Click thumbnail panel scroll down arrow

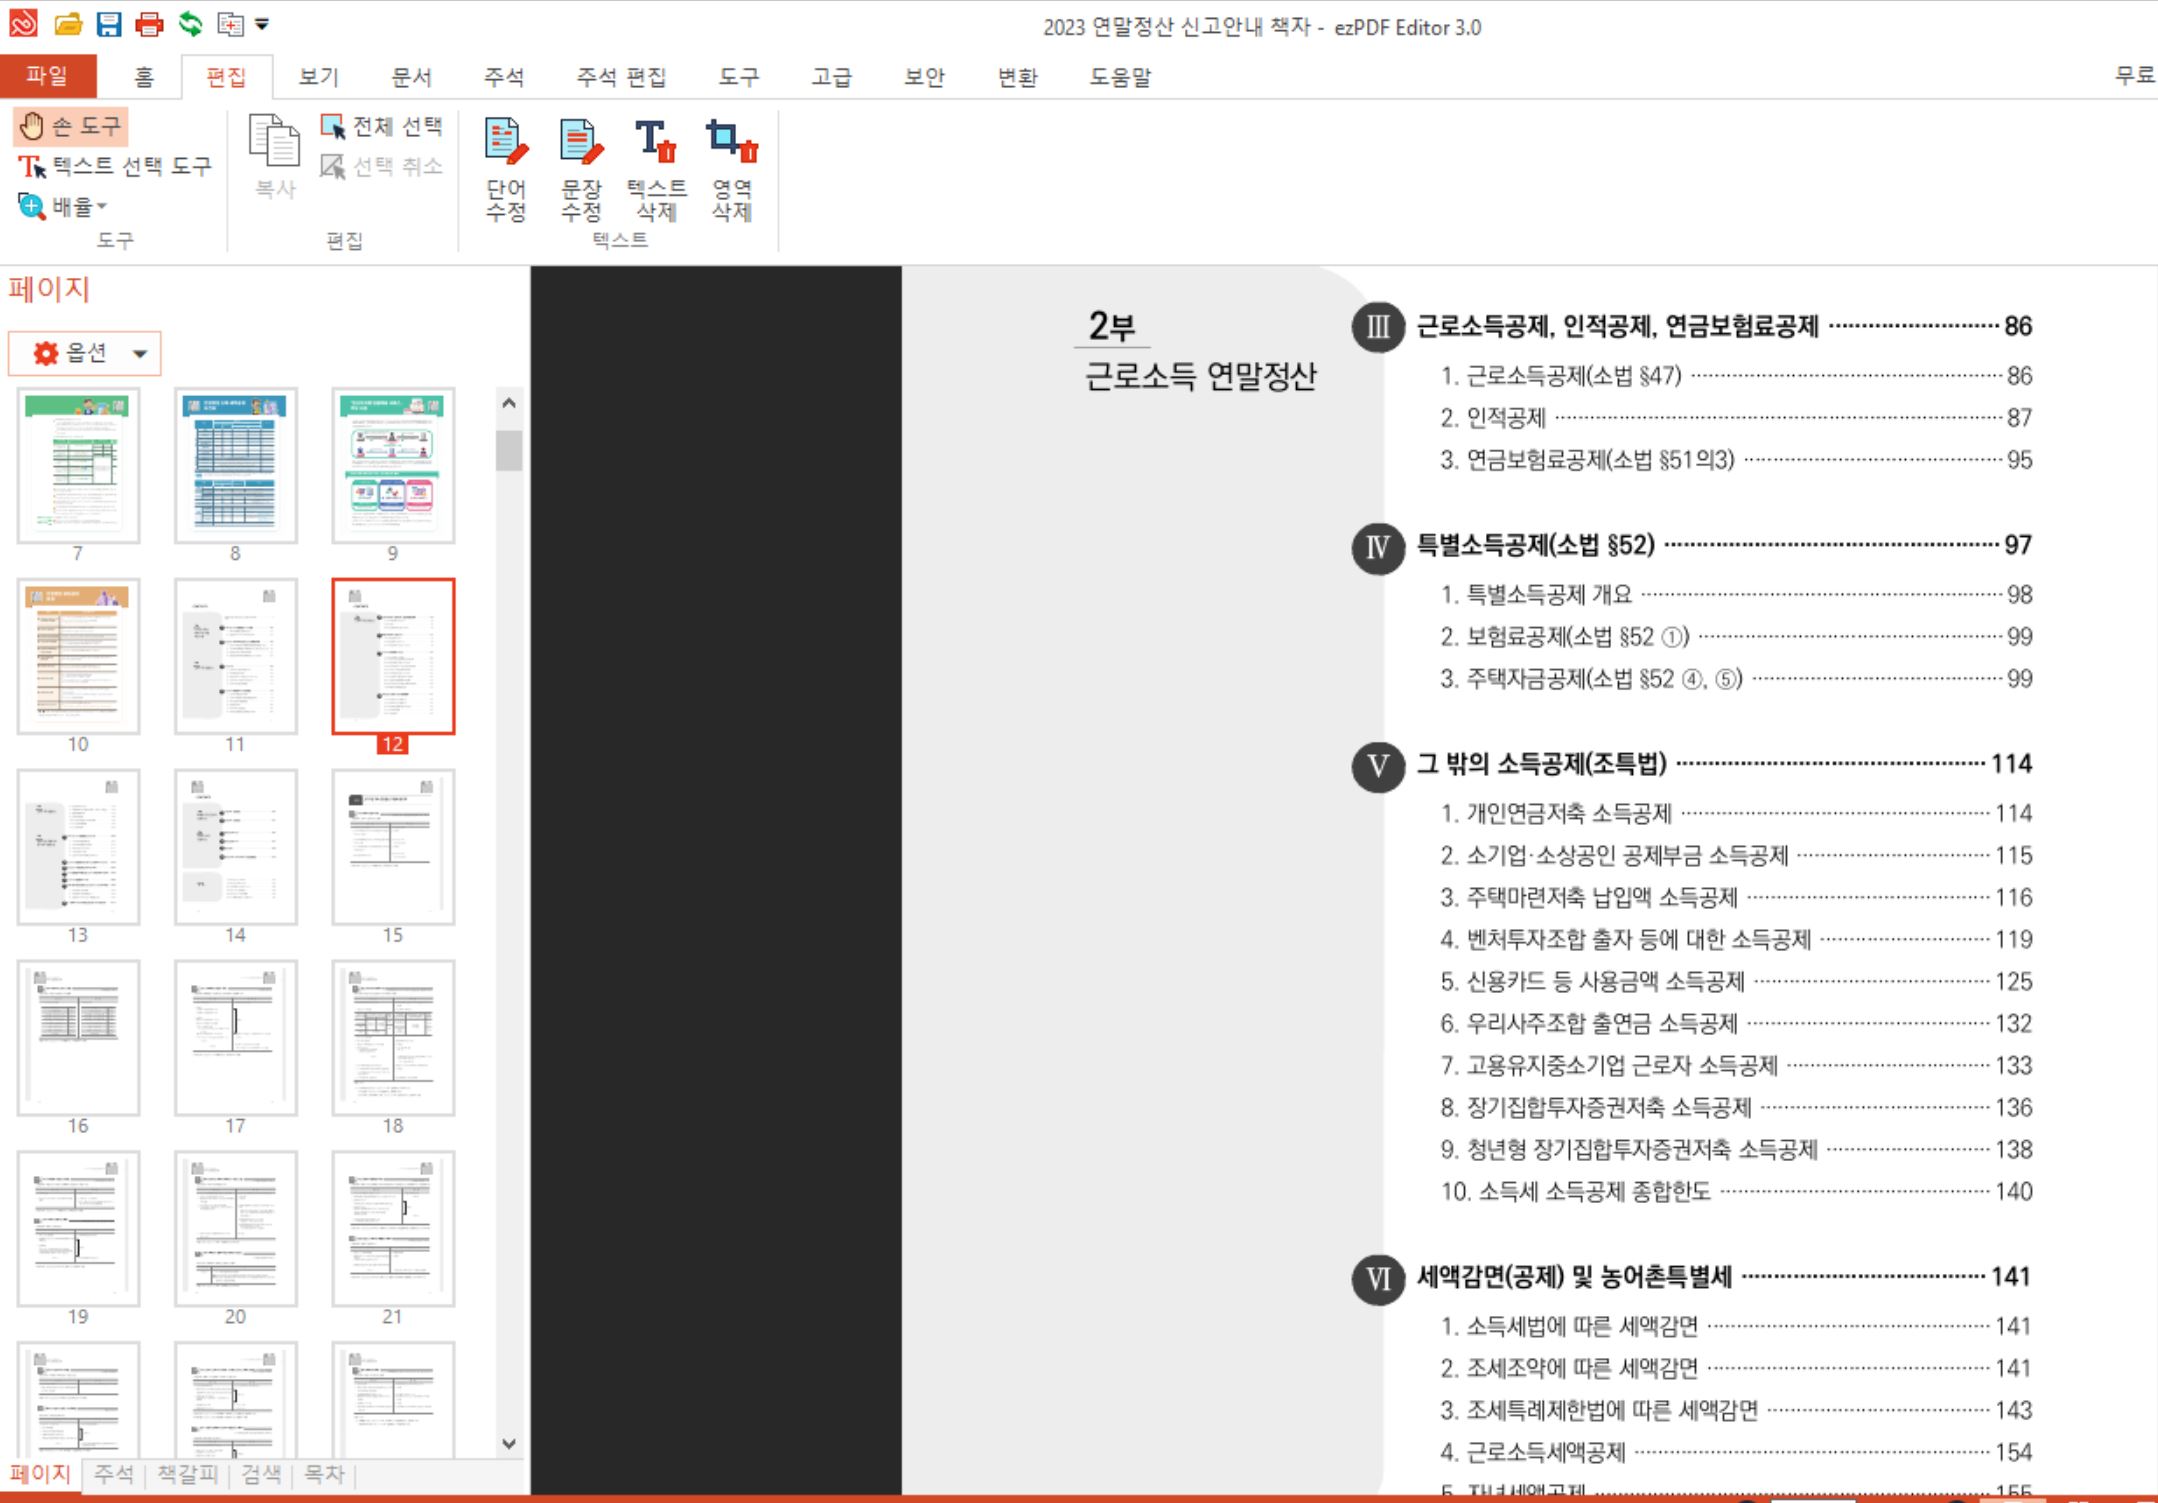click(509, 1444)
